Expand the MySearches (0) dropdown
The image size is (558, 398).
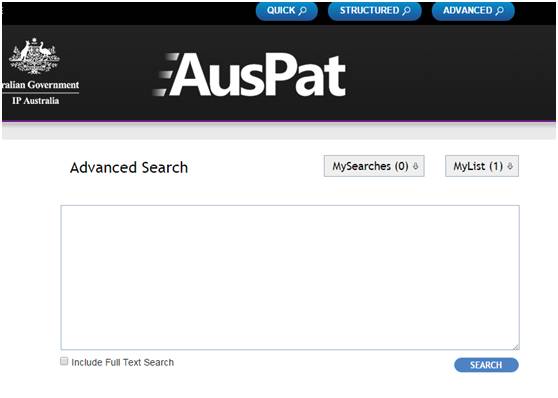pos(374,166)
